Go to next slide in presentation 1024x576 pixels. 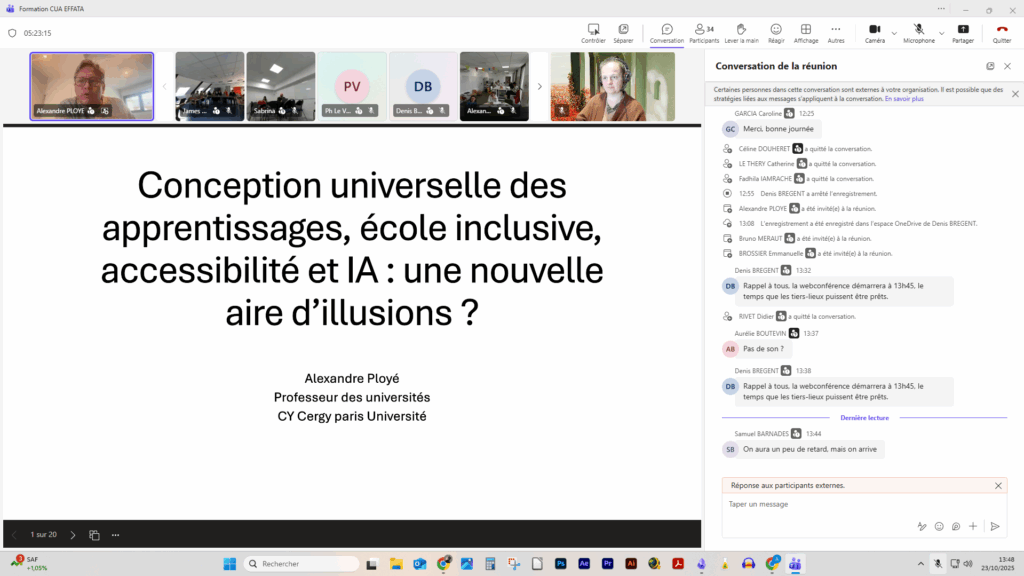[x=72, y=535]
